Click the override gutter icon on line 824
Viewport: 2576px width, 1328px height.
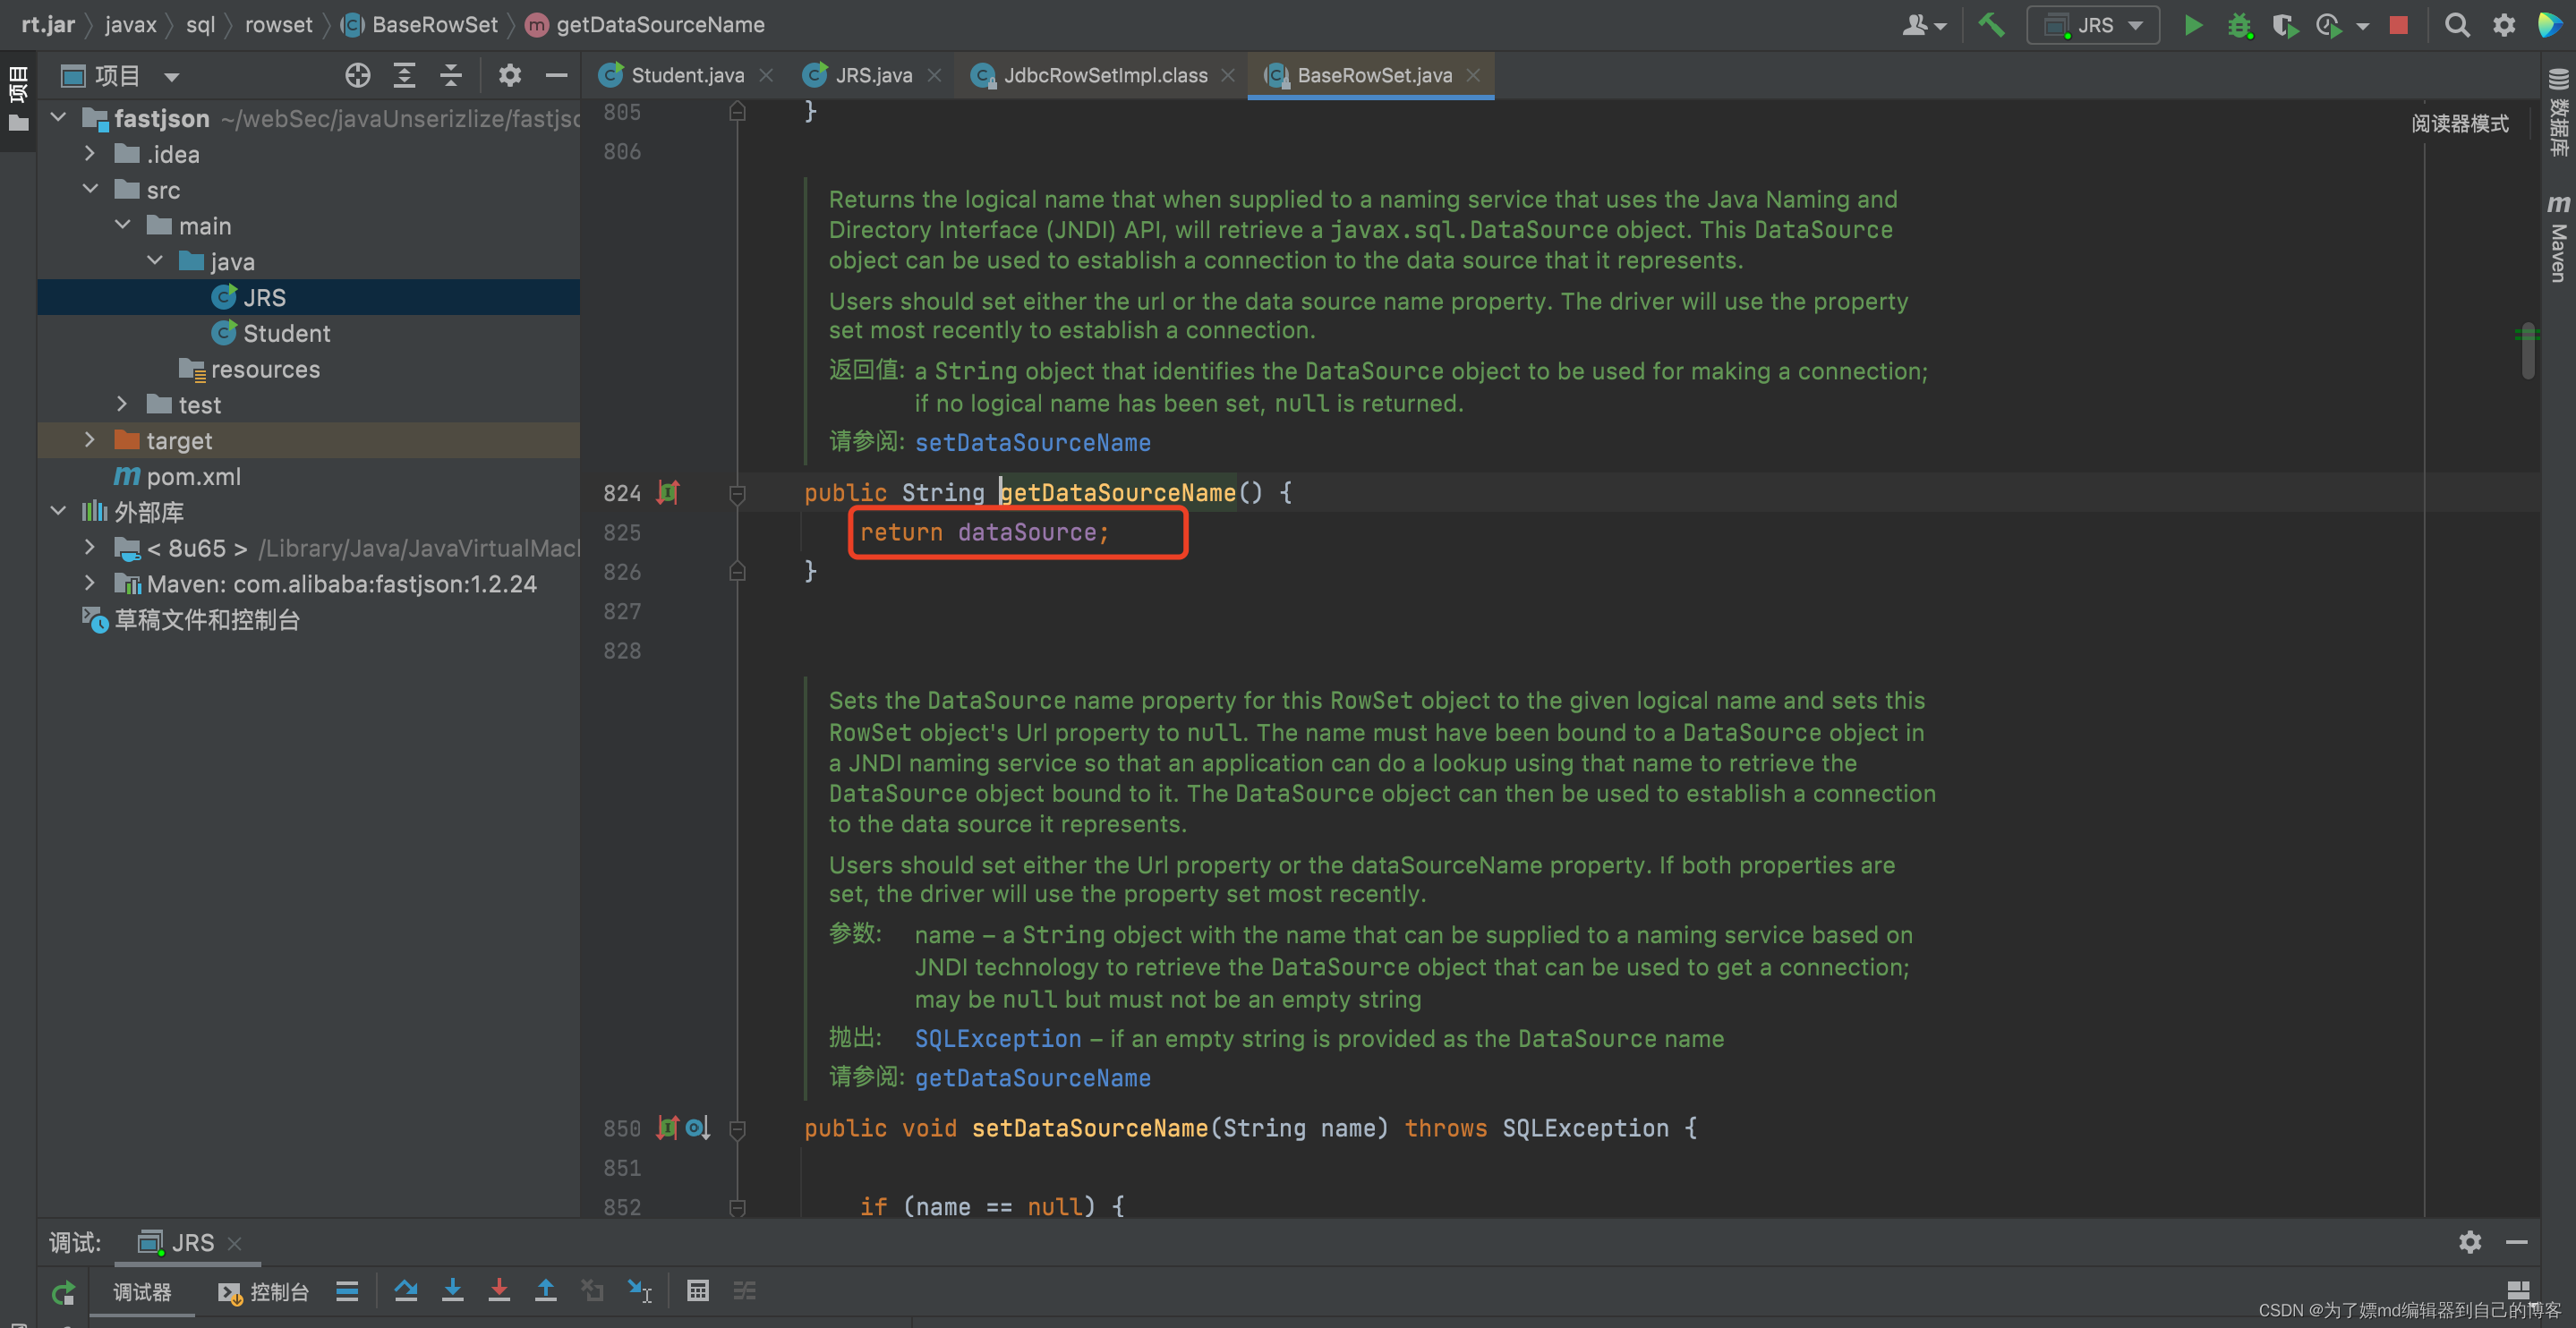667,492
